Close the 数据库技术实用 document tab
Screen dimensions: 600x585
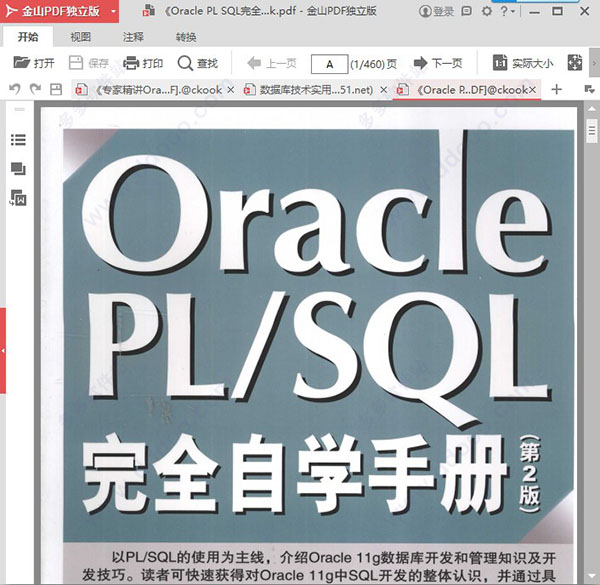click(x=384, y=90)
